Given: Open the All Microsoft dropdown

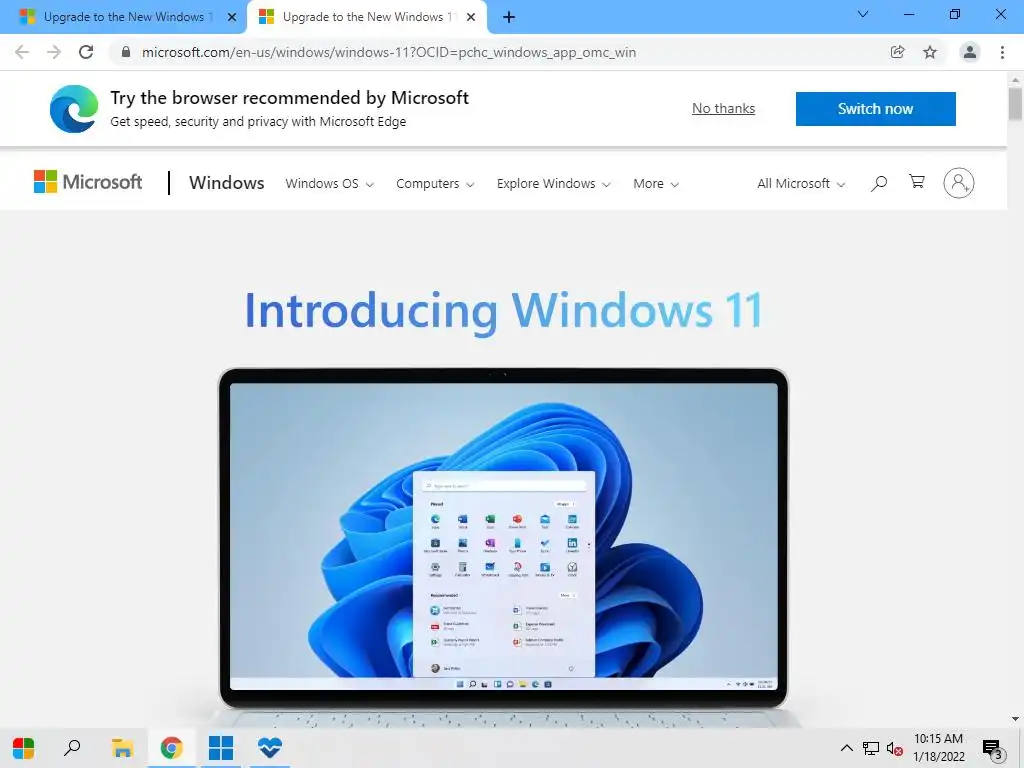Looking at the screenshot, I should click(801, 184).
